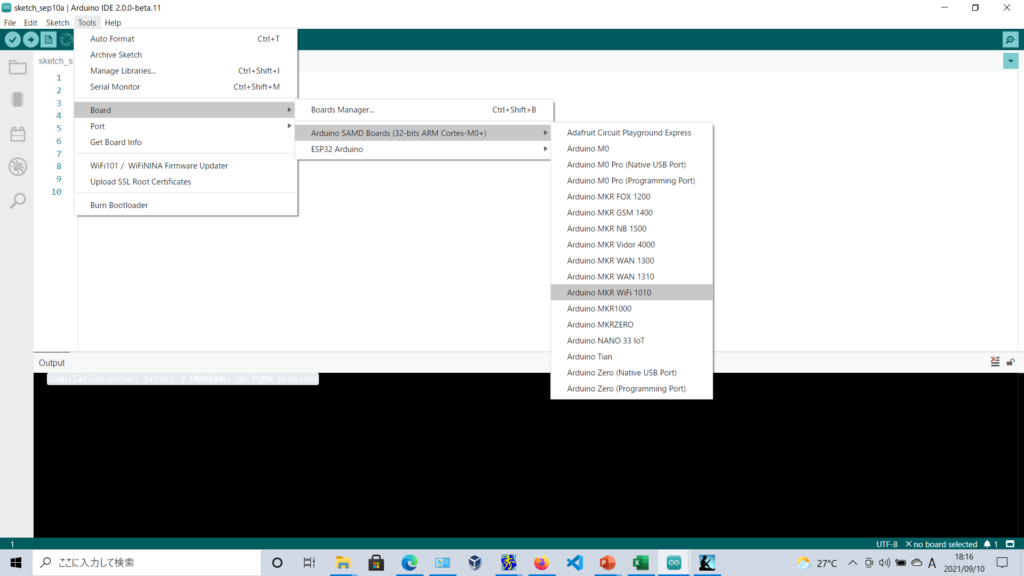This screenshot has height=576, width=1024.
Task: Close the open Tools menu
Action: [x=87, y=22]
